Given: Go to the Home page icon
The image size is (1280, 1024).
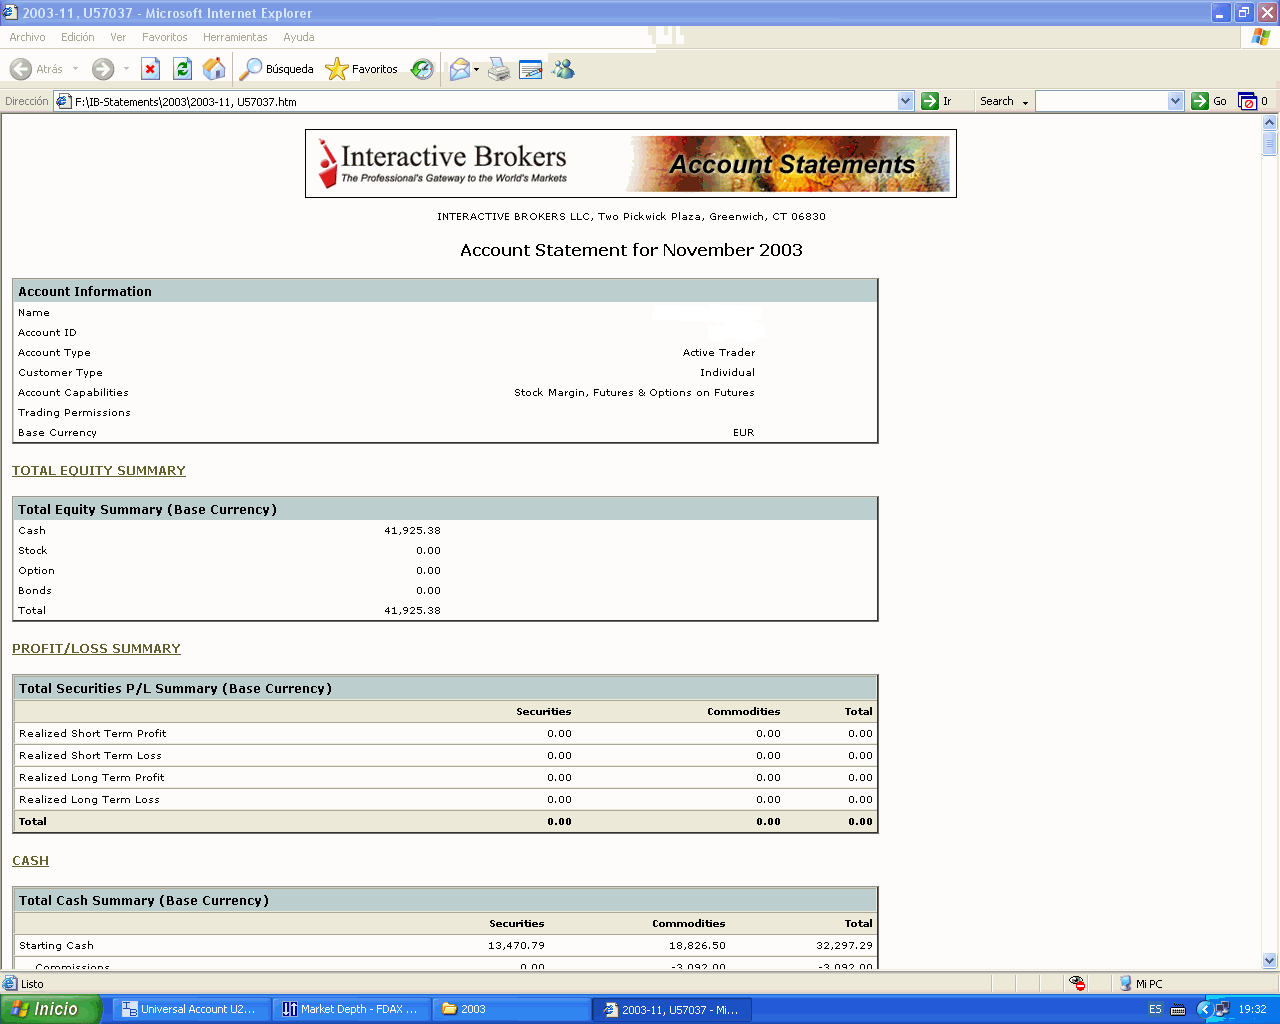Looking at the screenshot, I should pyautogui.click(x=214, y=69).
